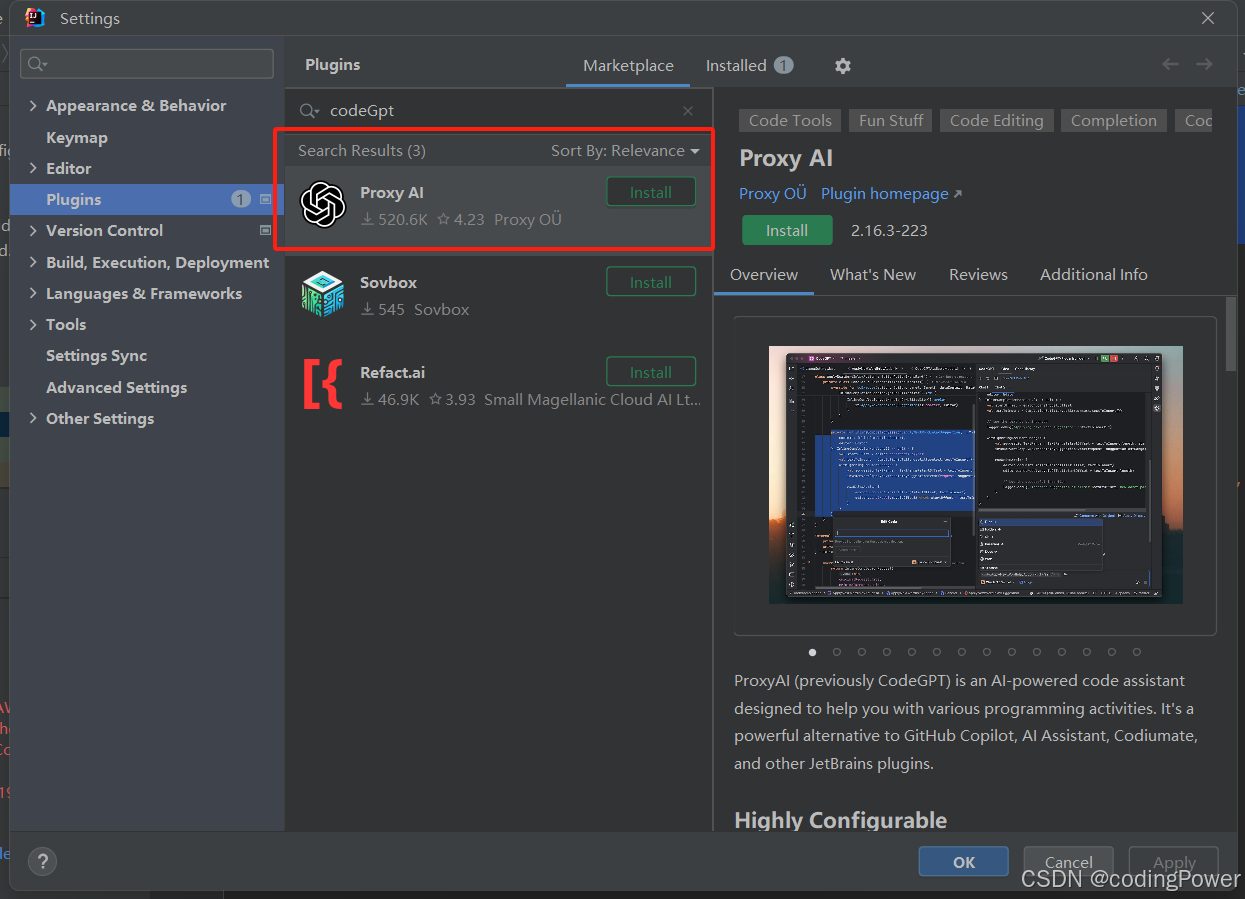Select the first carousel dot indicator
1245x899 pixels.
coord(812,652)
